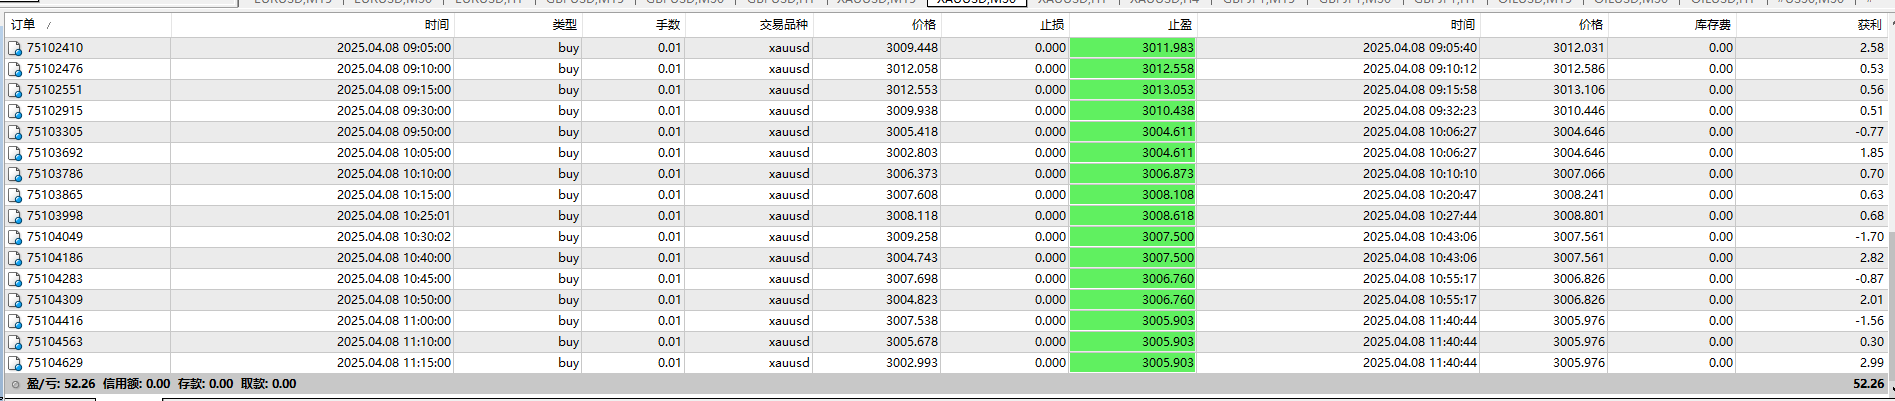Image resolution: width=1895 pixels, height=401 pixels.
Task: Click open price 3005.418
Action: pos(912,132)
